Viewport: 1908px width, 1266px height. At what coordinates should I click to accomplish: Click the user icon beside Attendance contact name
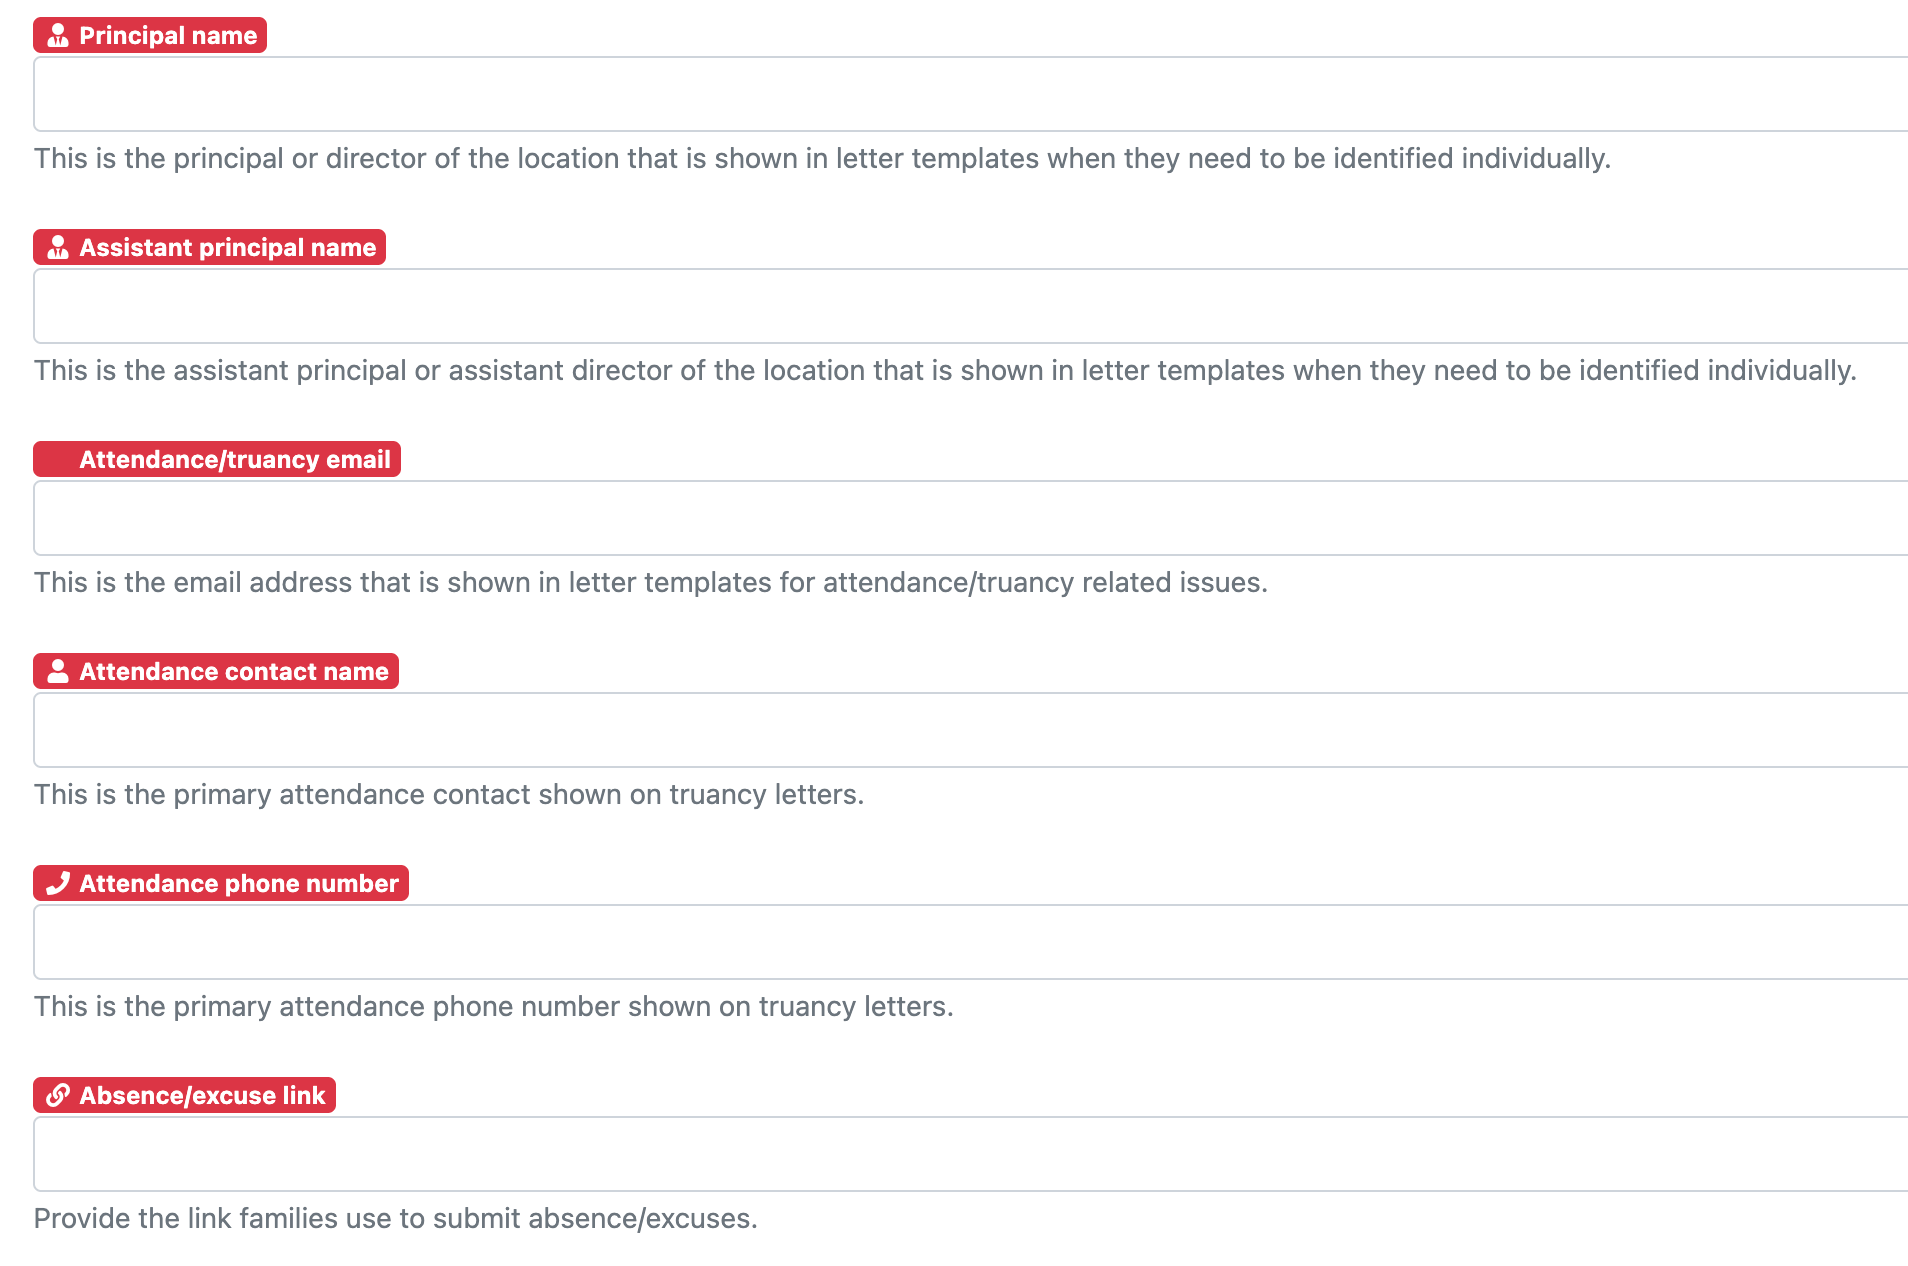click(58, 672)
